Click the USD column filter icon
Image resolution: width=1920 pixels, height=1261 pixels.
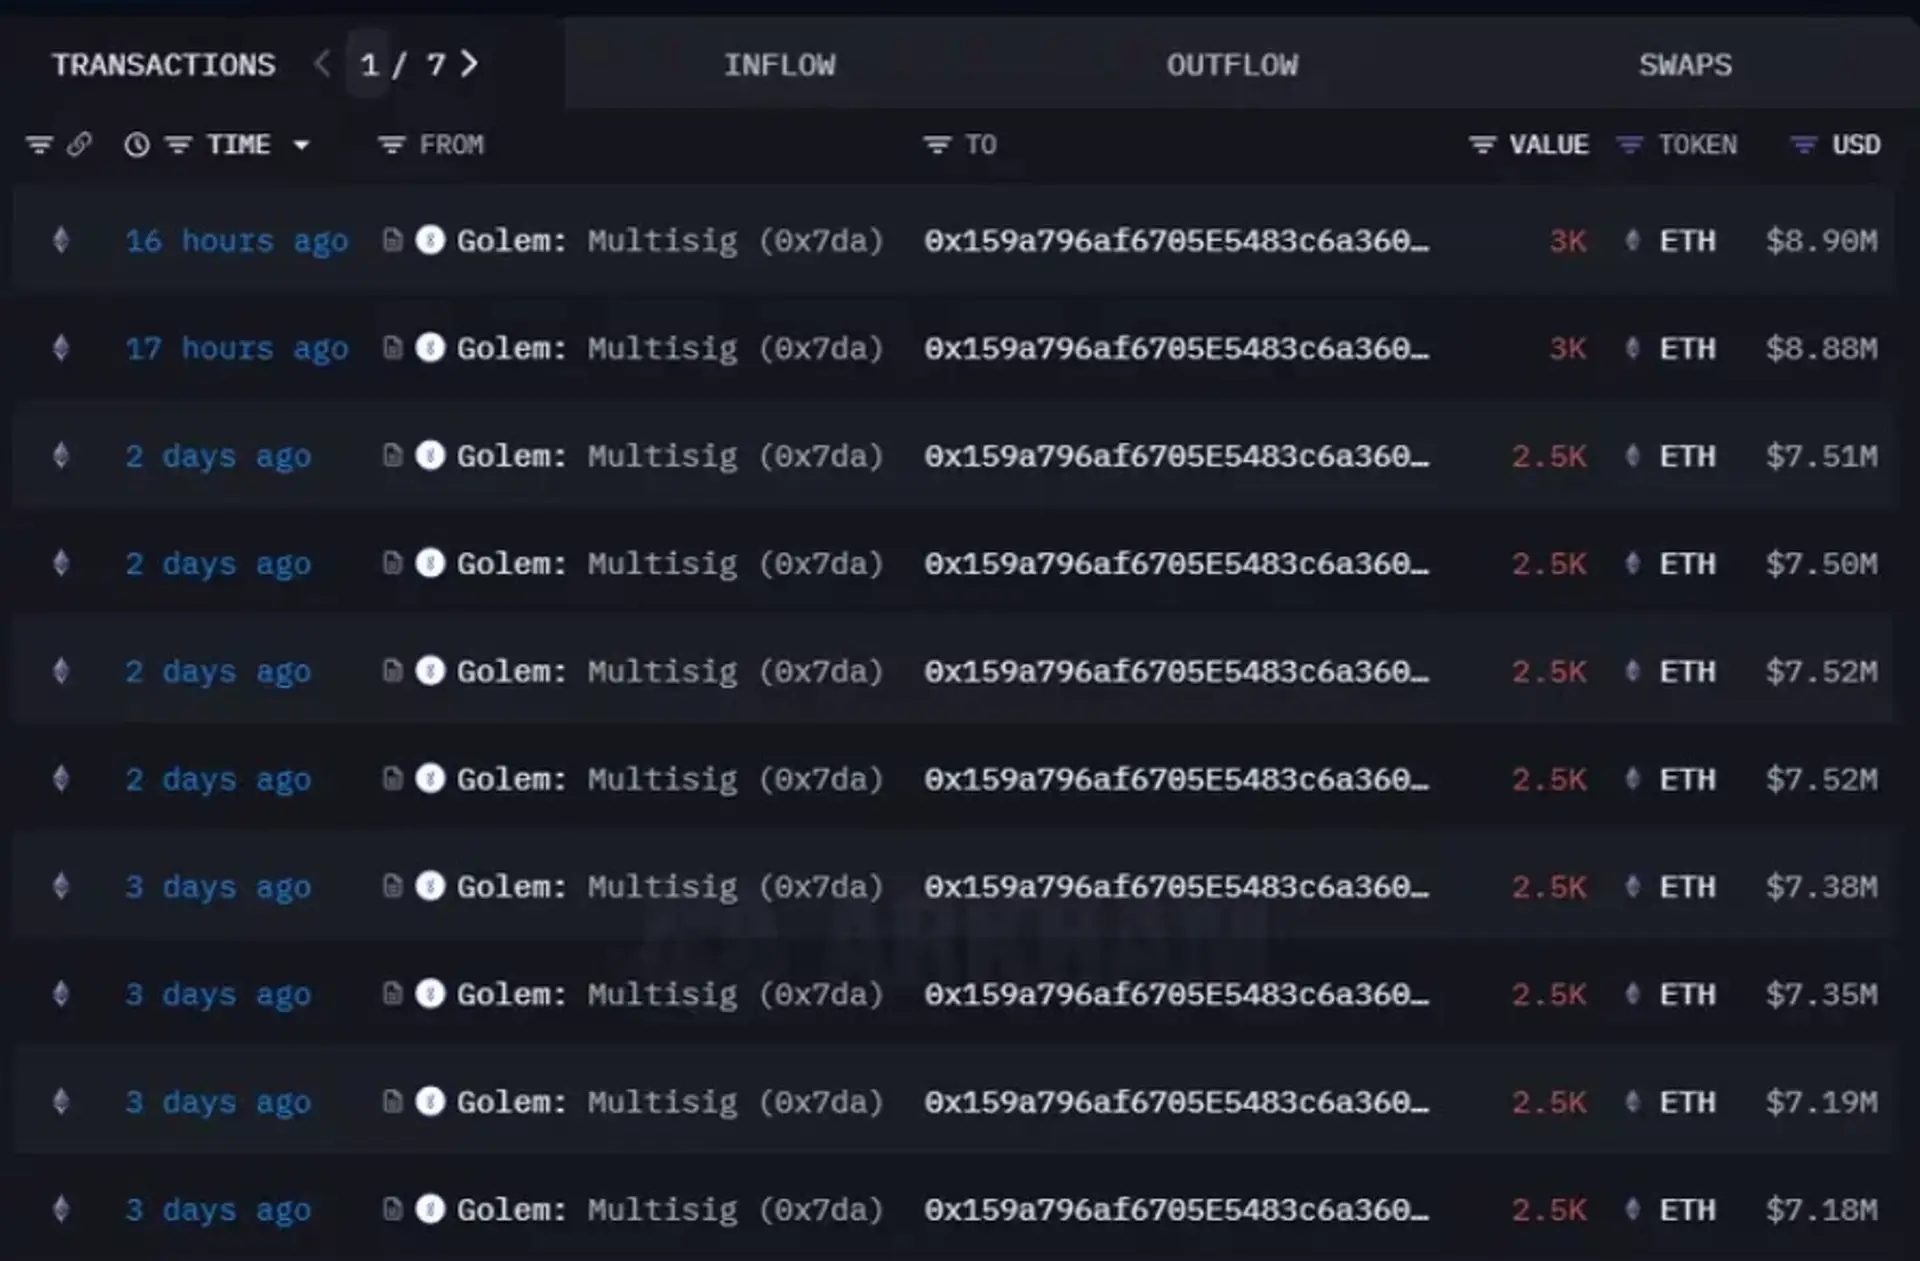[1803, 145]
